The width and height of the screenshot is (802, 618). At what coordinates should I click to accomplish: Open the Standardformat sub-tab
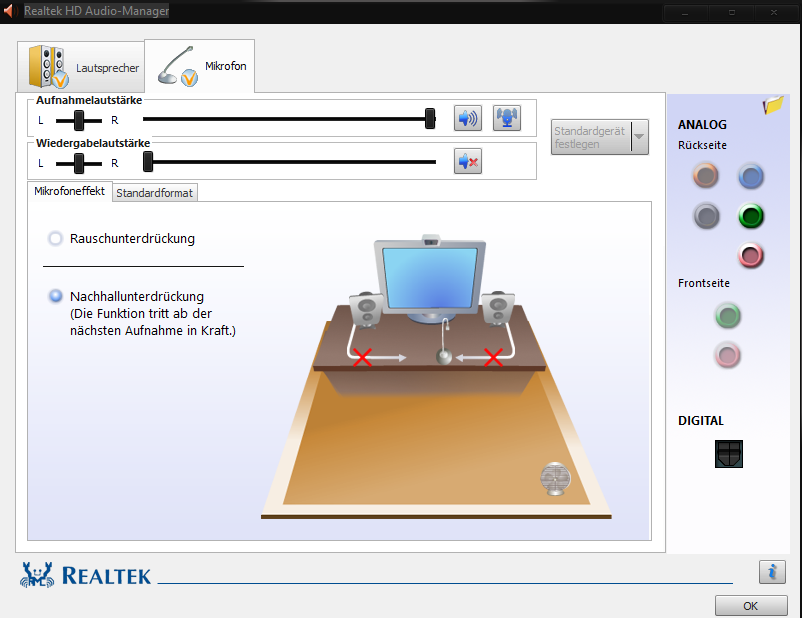[x=154, y=193]
